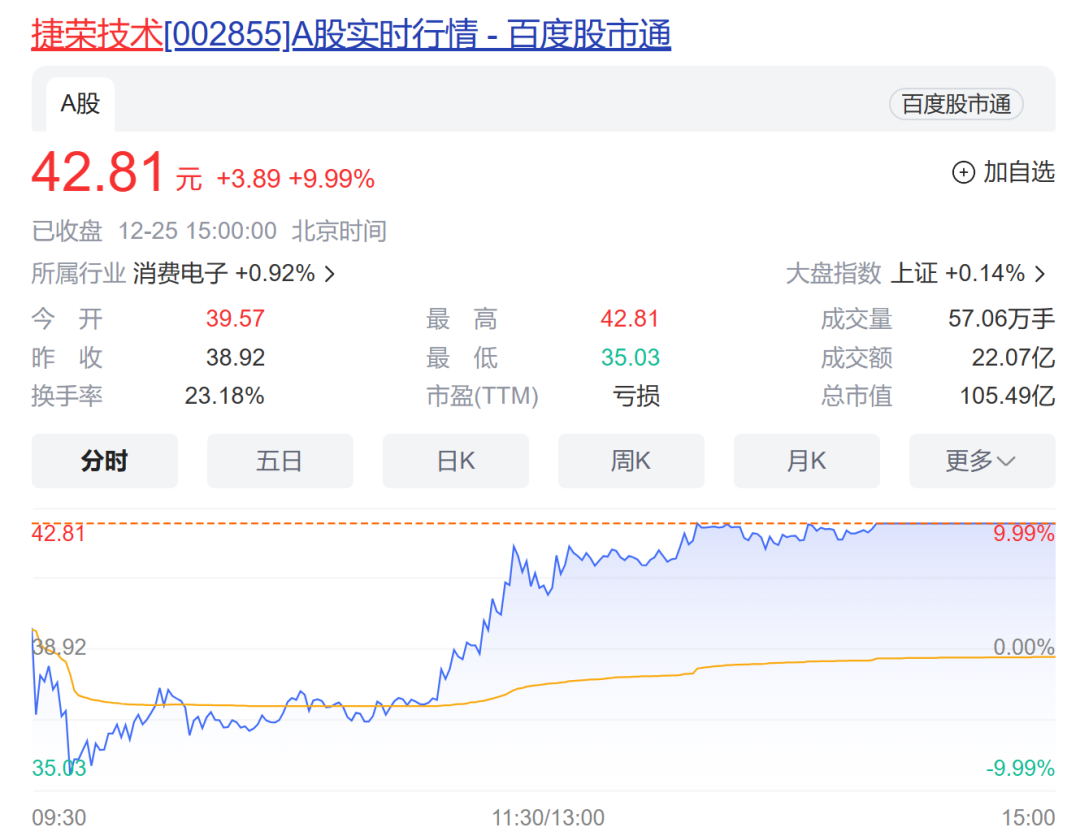This screenshot has height=836, width=1080.
Task: Click the chart's 15:00 time label
Action: pos(1028,817)
